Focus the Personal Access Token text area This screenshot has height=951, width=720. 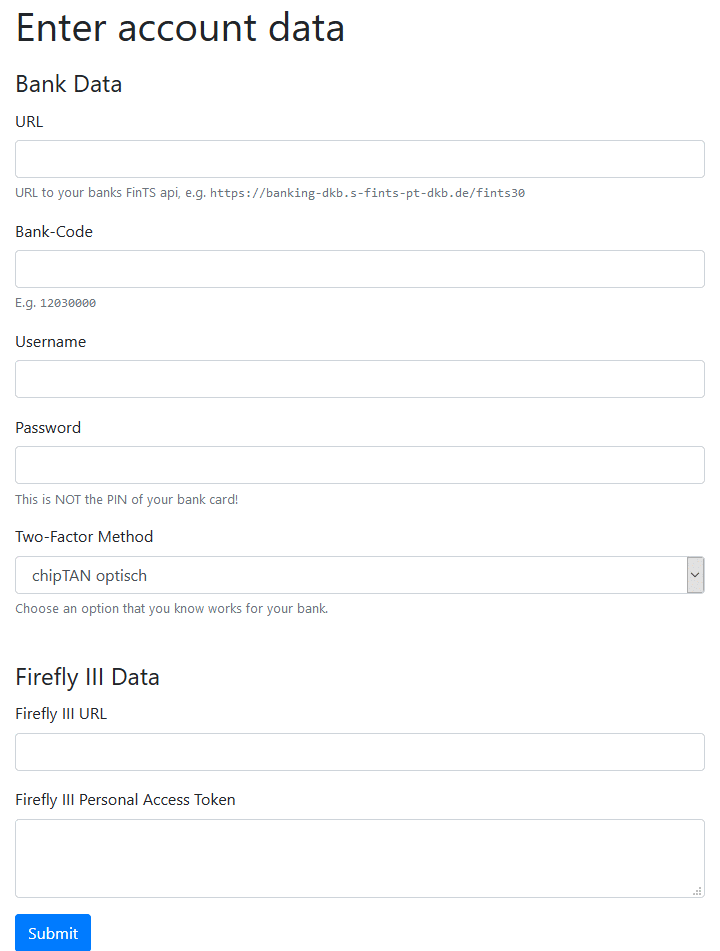tap(360, 858)
